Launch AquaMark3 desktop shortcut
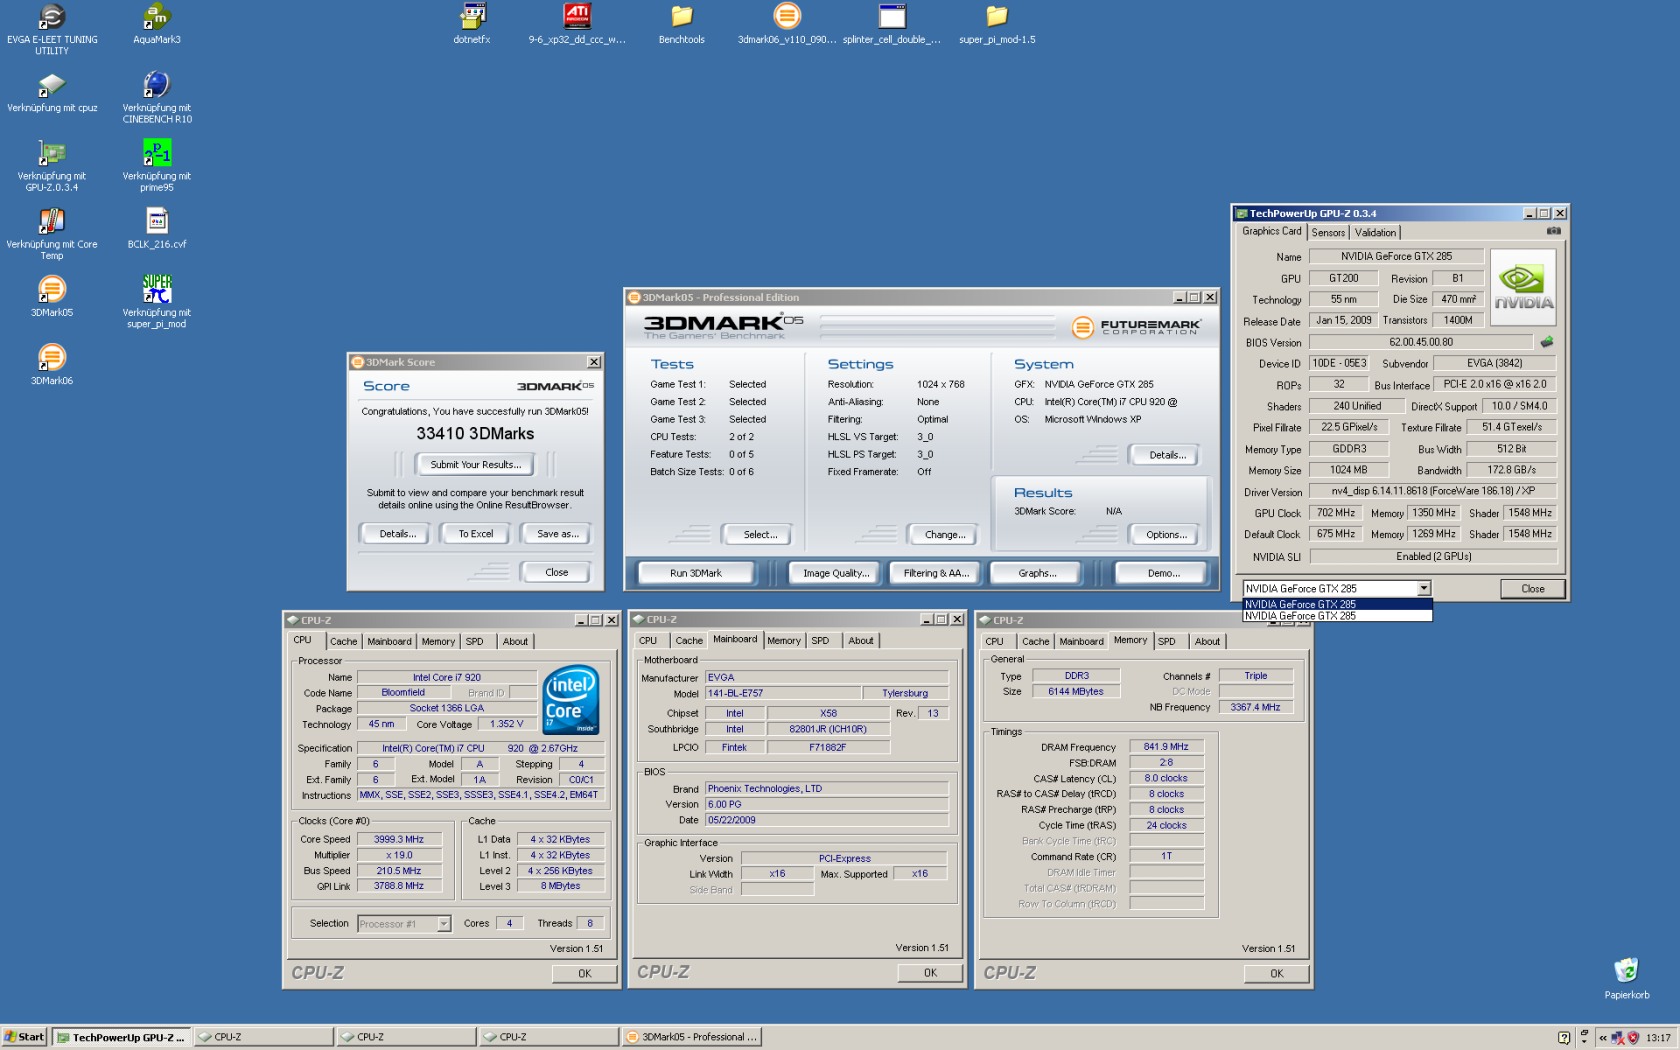This screenshot has height=1050, width=1680. [x=157, y=17]
